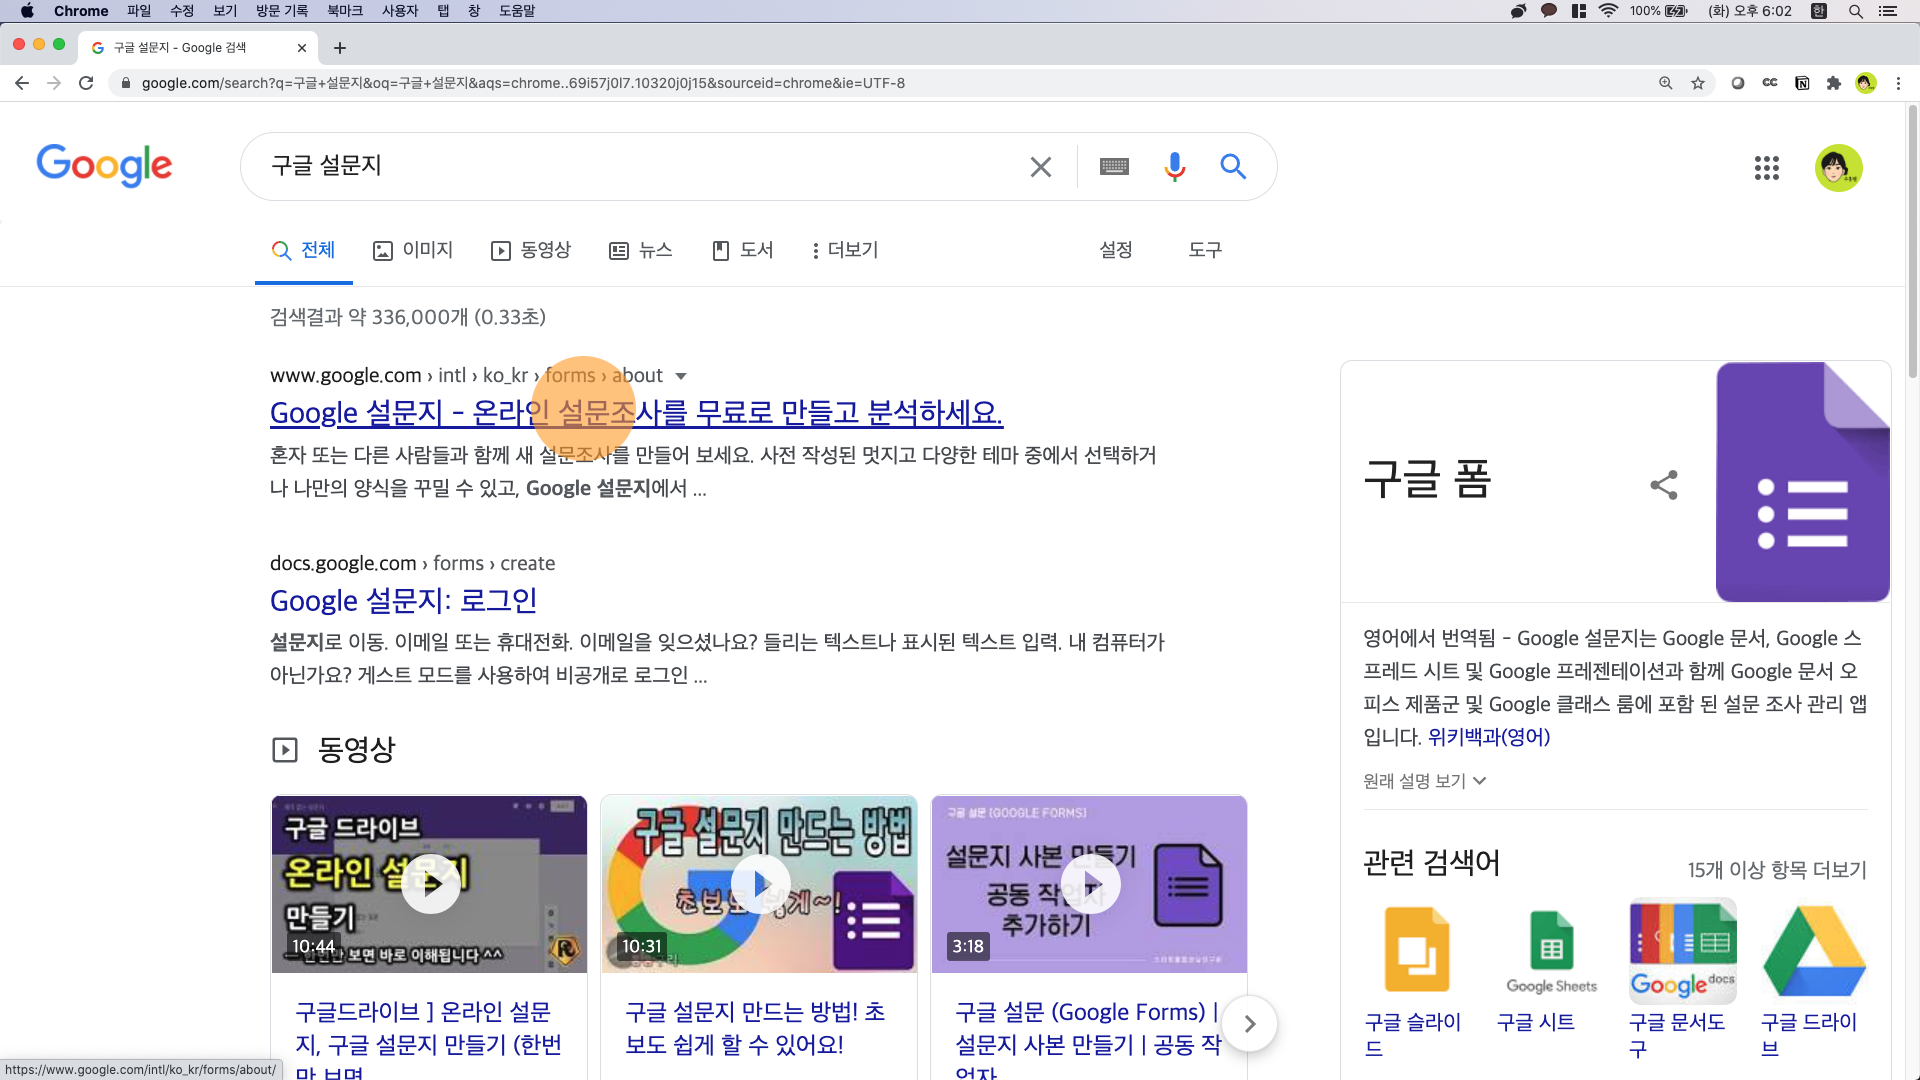This screenshot has width=1920, height=1080.
Task: Reload the current page
Action: pos(86,83)
